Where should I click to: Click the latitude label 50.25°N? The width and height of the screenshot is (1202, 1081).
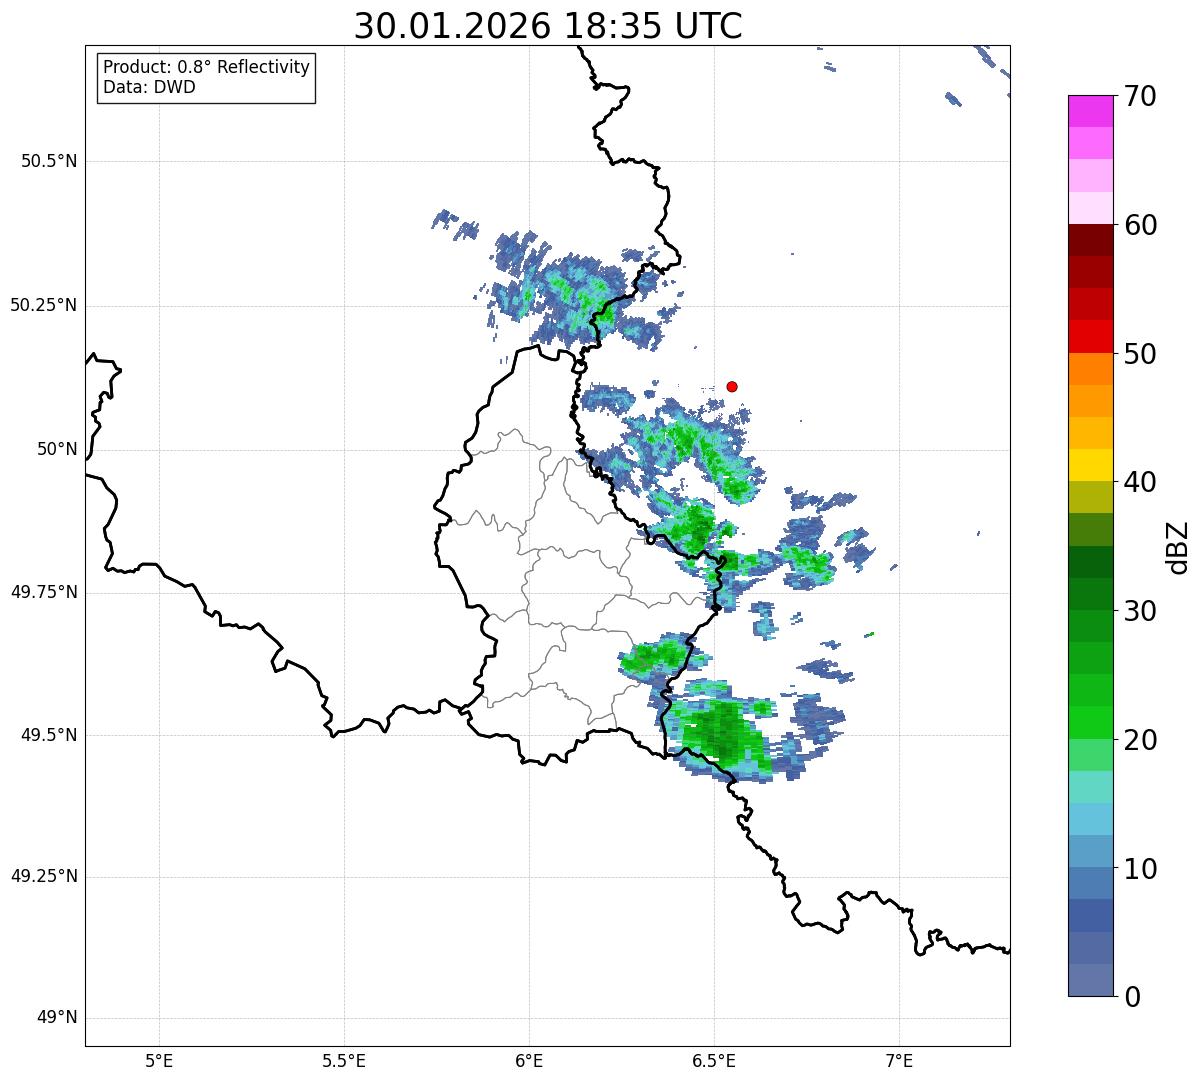click(x=43, y=306)
